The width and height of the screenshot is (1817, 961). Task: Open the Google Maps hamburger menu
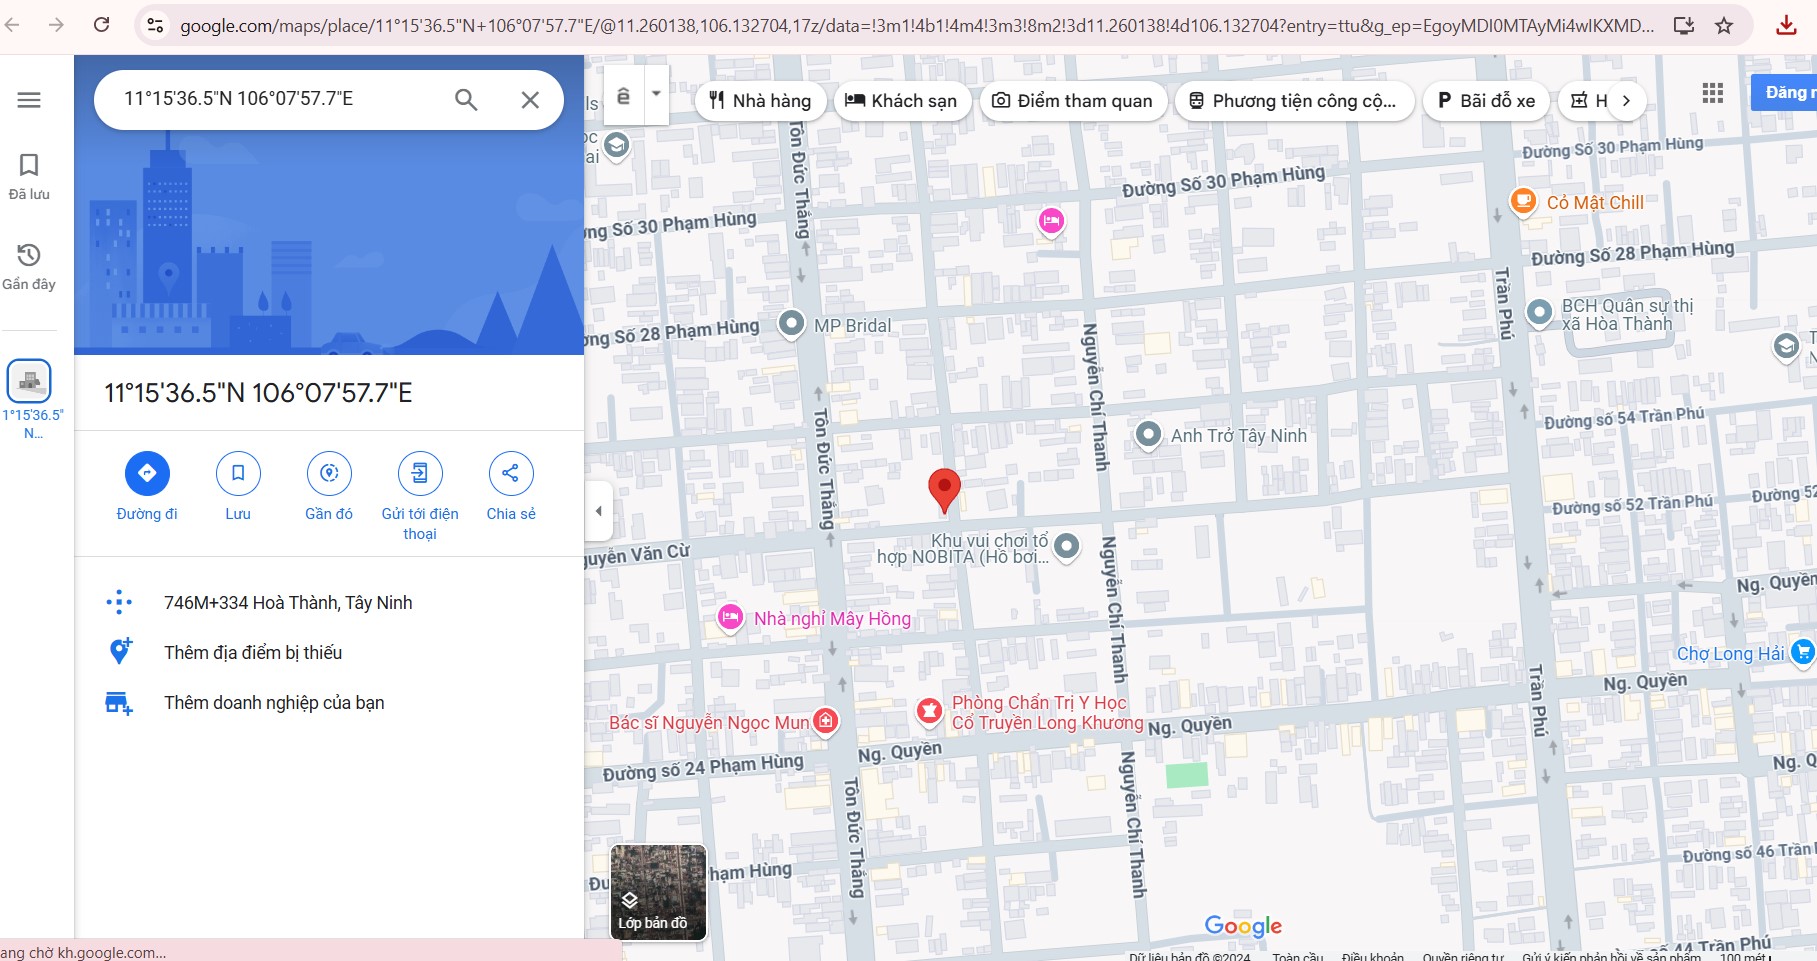[x=29, y=100]
